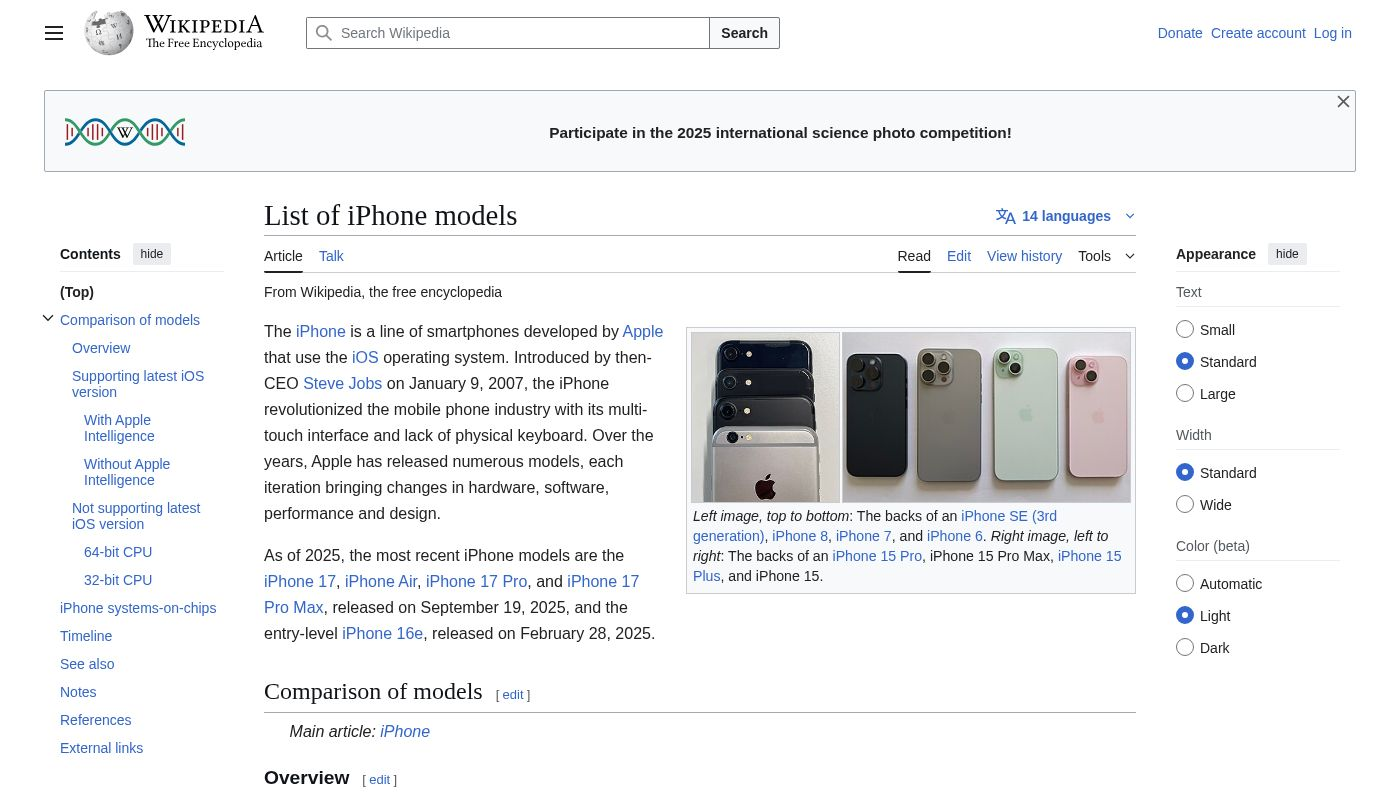This screenshot has width=1400, height=800.
Task: Switch to the Talk tab
Action: pos(331,256)
